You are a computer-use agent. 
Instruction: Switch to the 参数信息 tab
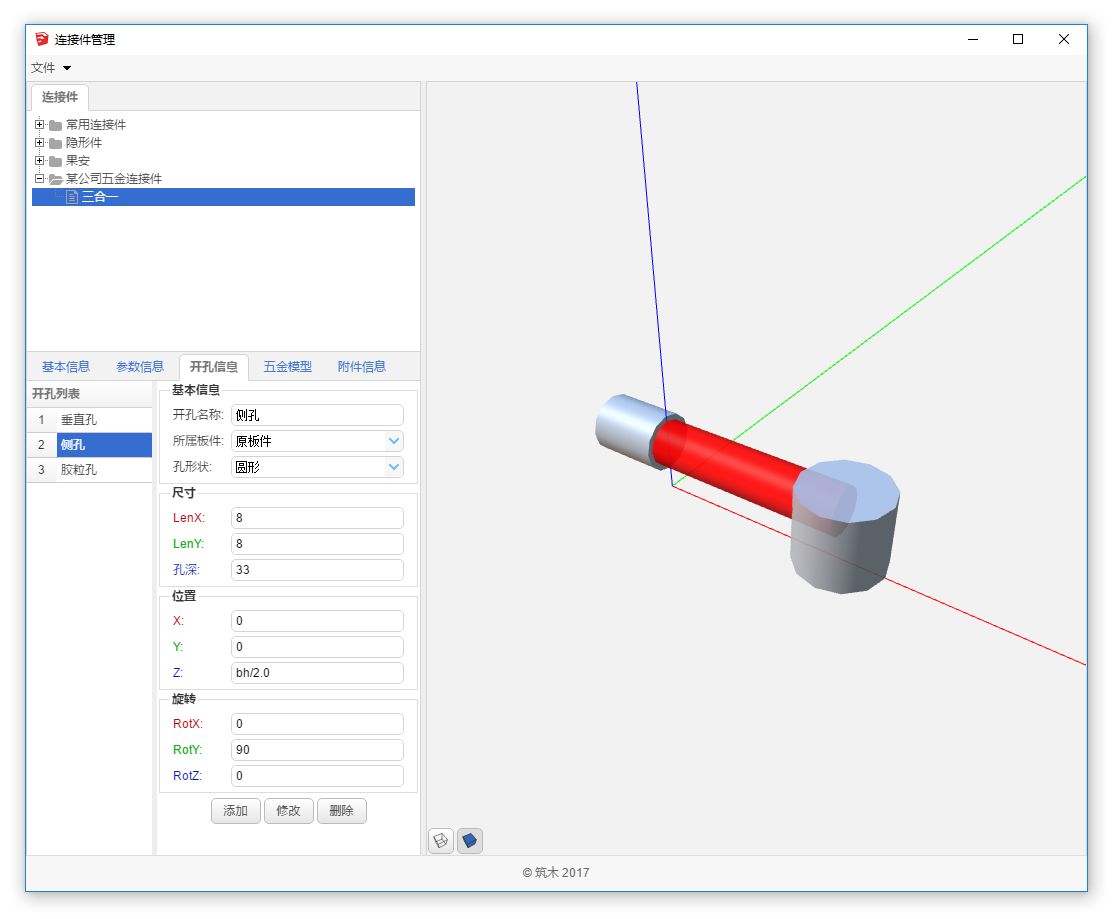pos(140,367)
